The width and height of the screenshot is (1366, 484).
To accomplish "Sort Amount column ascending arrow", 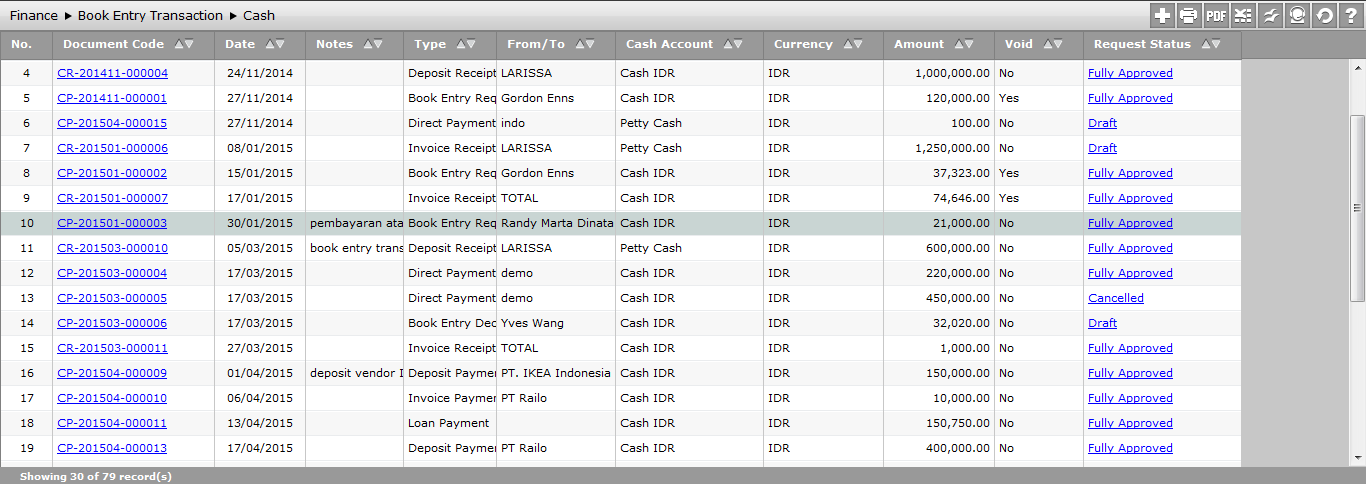I will (x=958, y=44).
